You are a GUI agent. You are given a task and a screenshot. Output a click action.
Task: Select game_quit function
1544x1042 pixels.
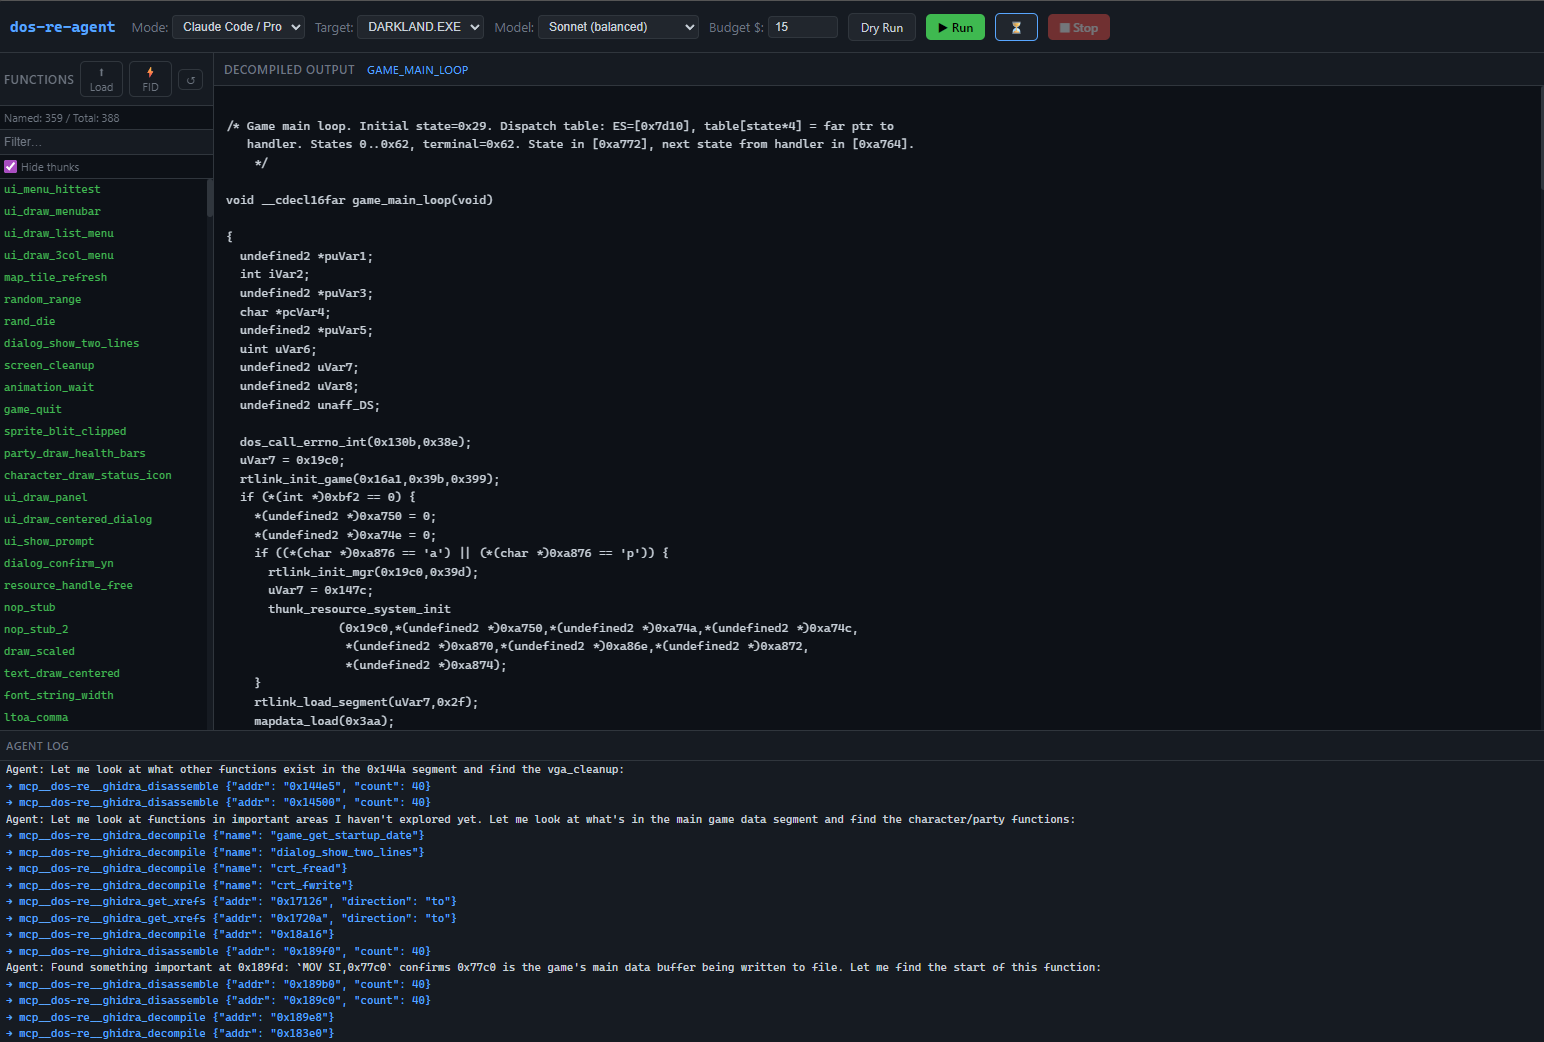coord(33,409)
